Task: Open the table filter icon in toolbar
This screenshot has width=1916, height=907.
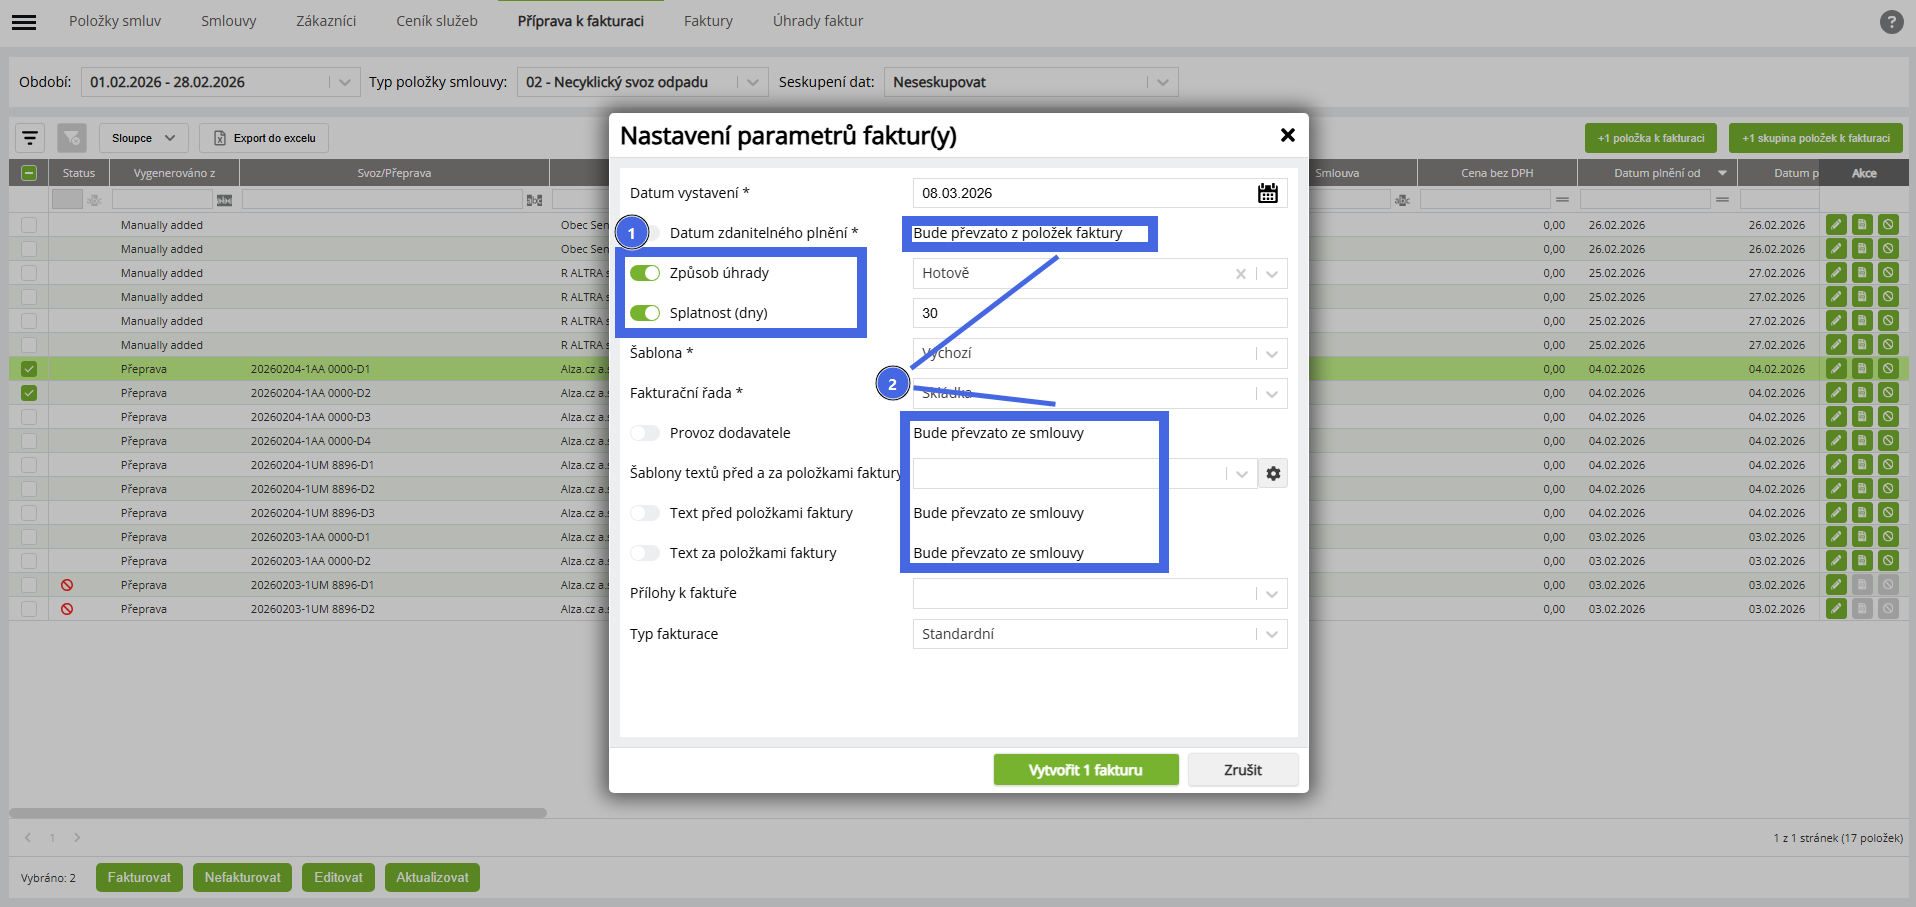Action: click(30, 138)
